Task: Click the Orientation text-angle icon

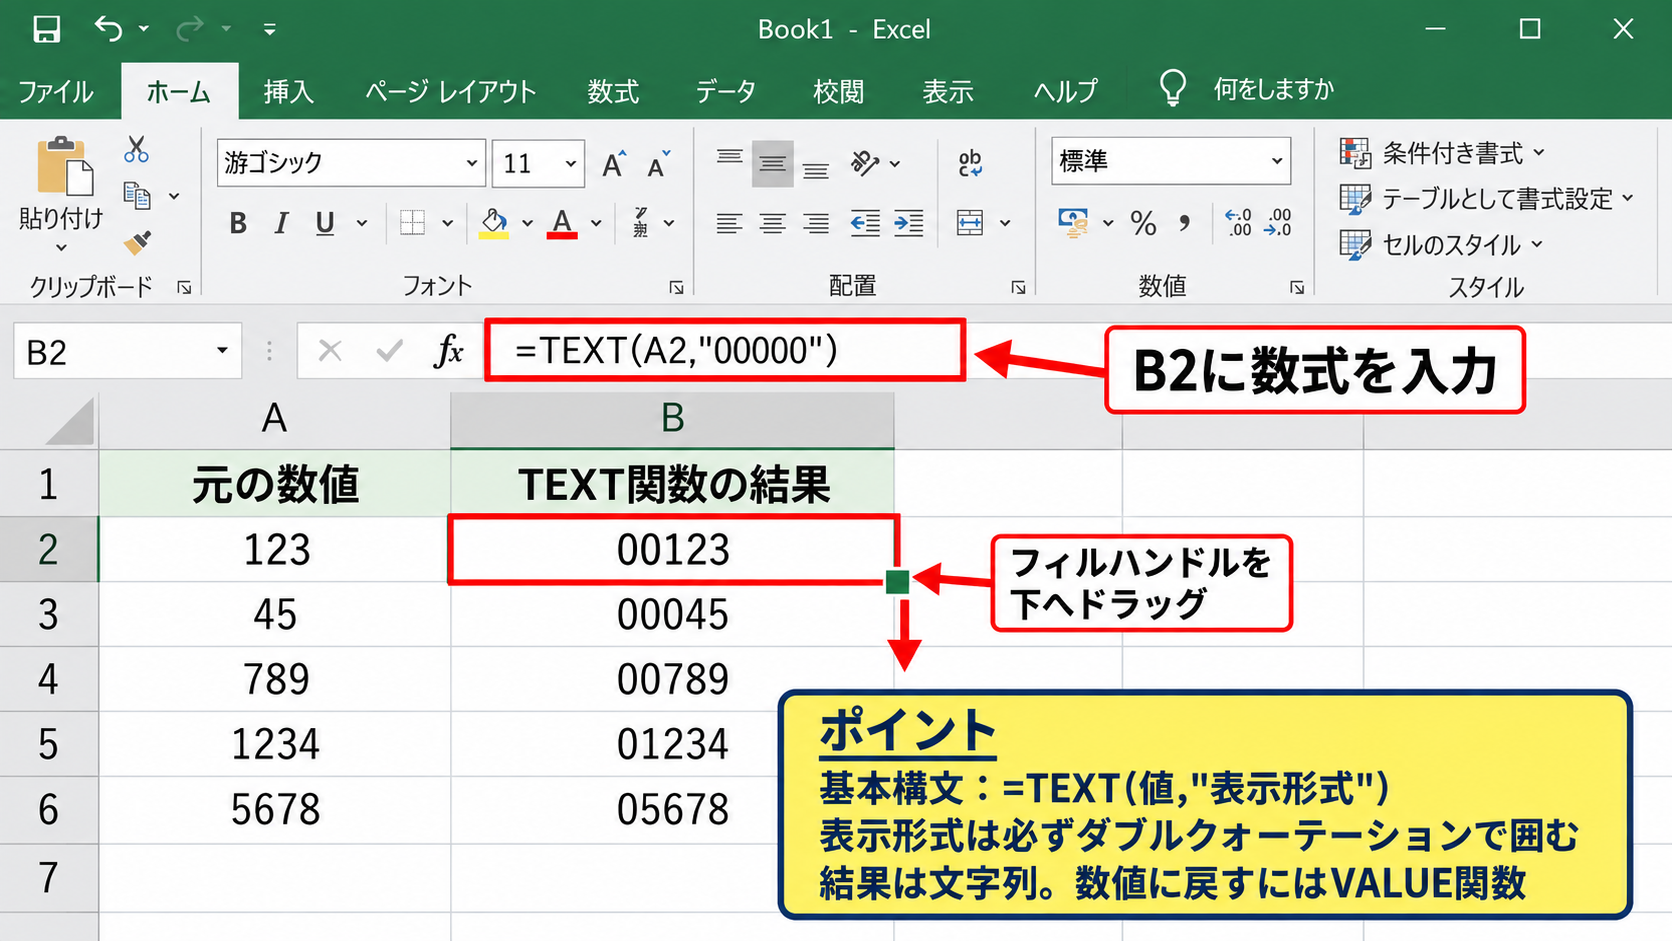Action: tap(865, 163)
